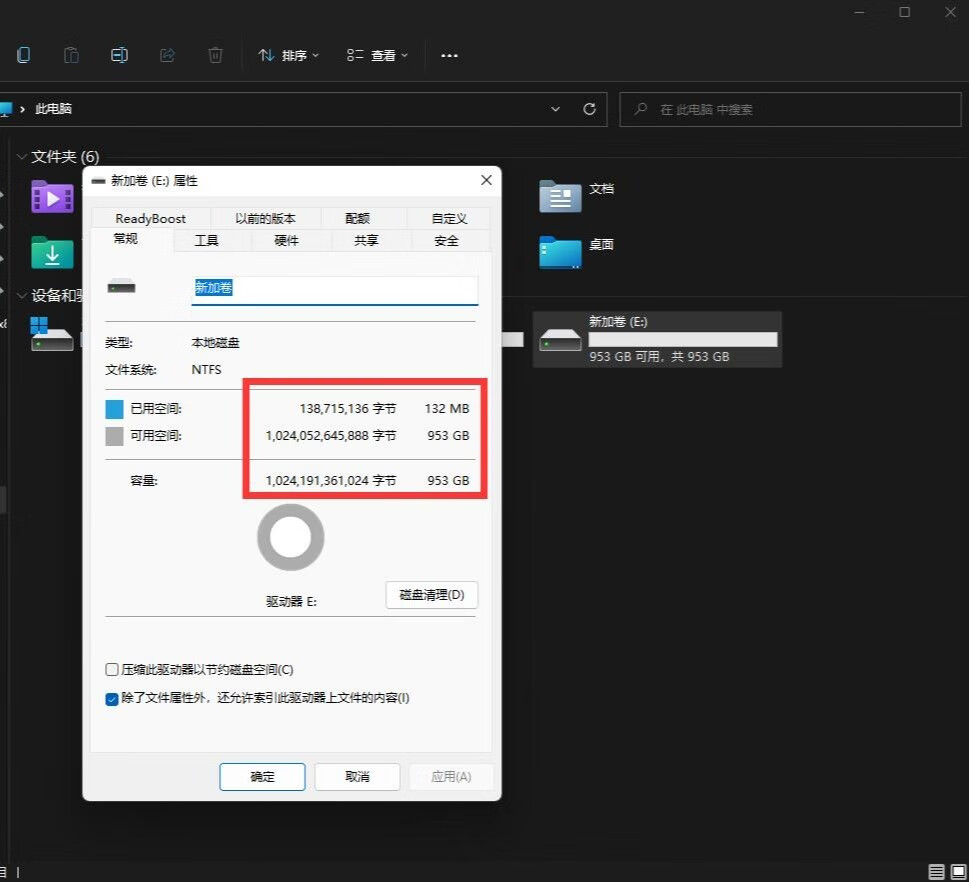Select the Windows system drive icon
The width and height of the screenshot is (969, 882).
(53, 334)
